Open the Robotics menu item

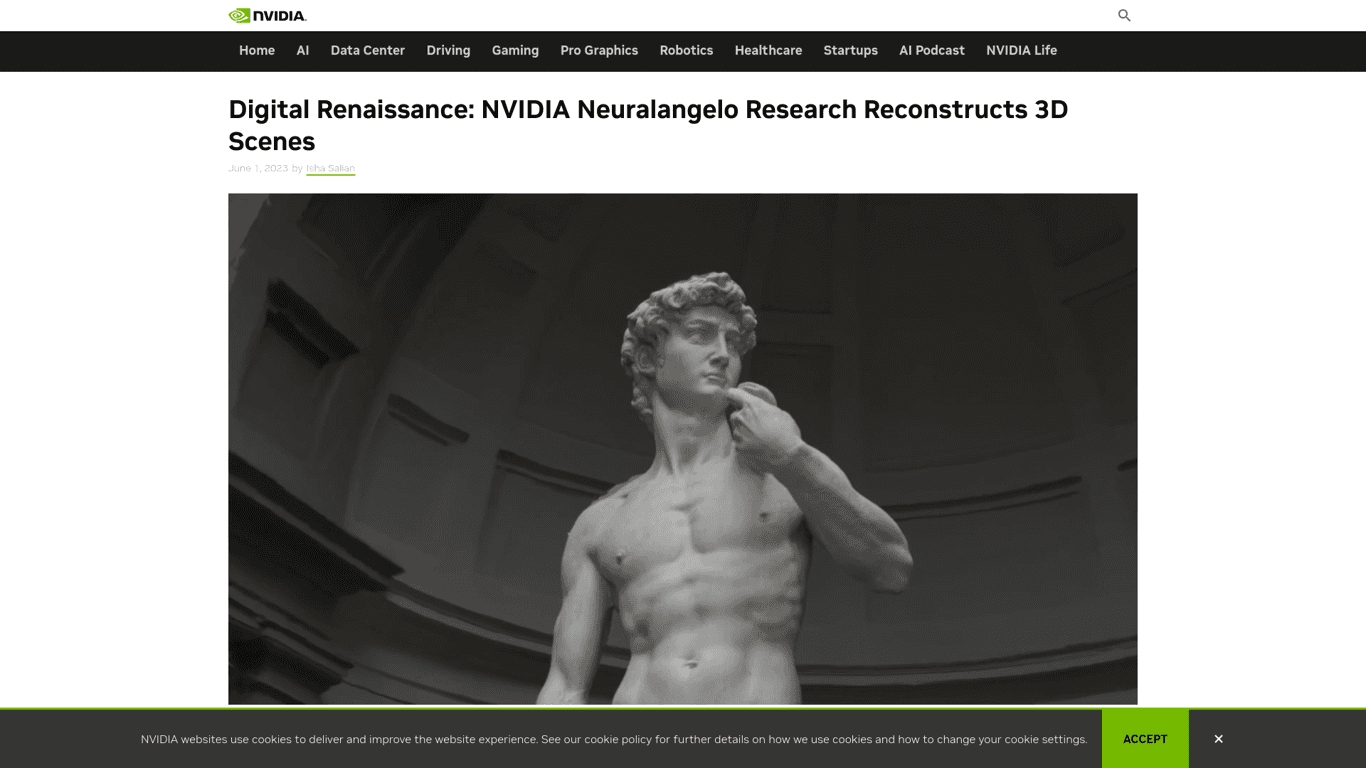coord(686,50)
